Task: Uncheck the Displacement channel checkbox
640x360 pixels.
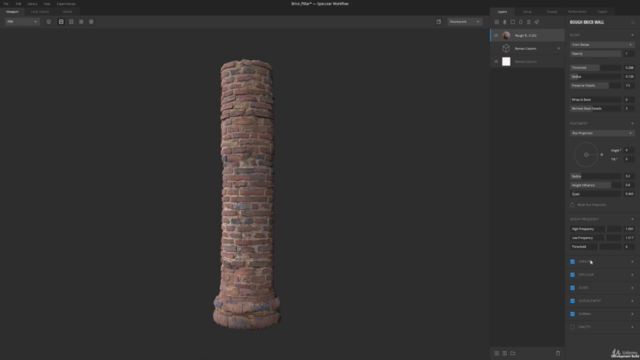Action: pyautogui.click(x=572, y=301)
